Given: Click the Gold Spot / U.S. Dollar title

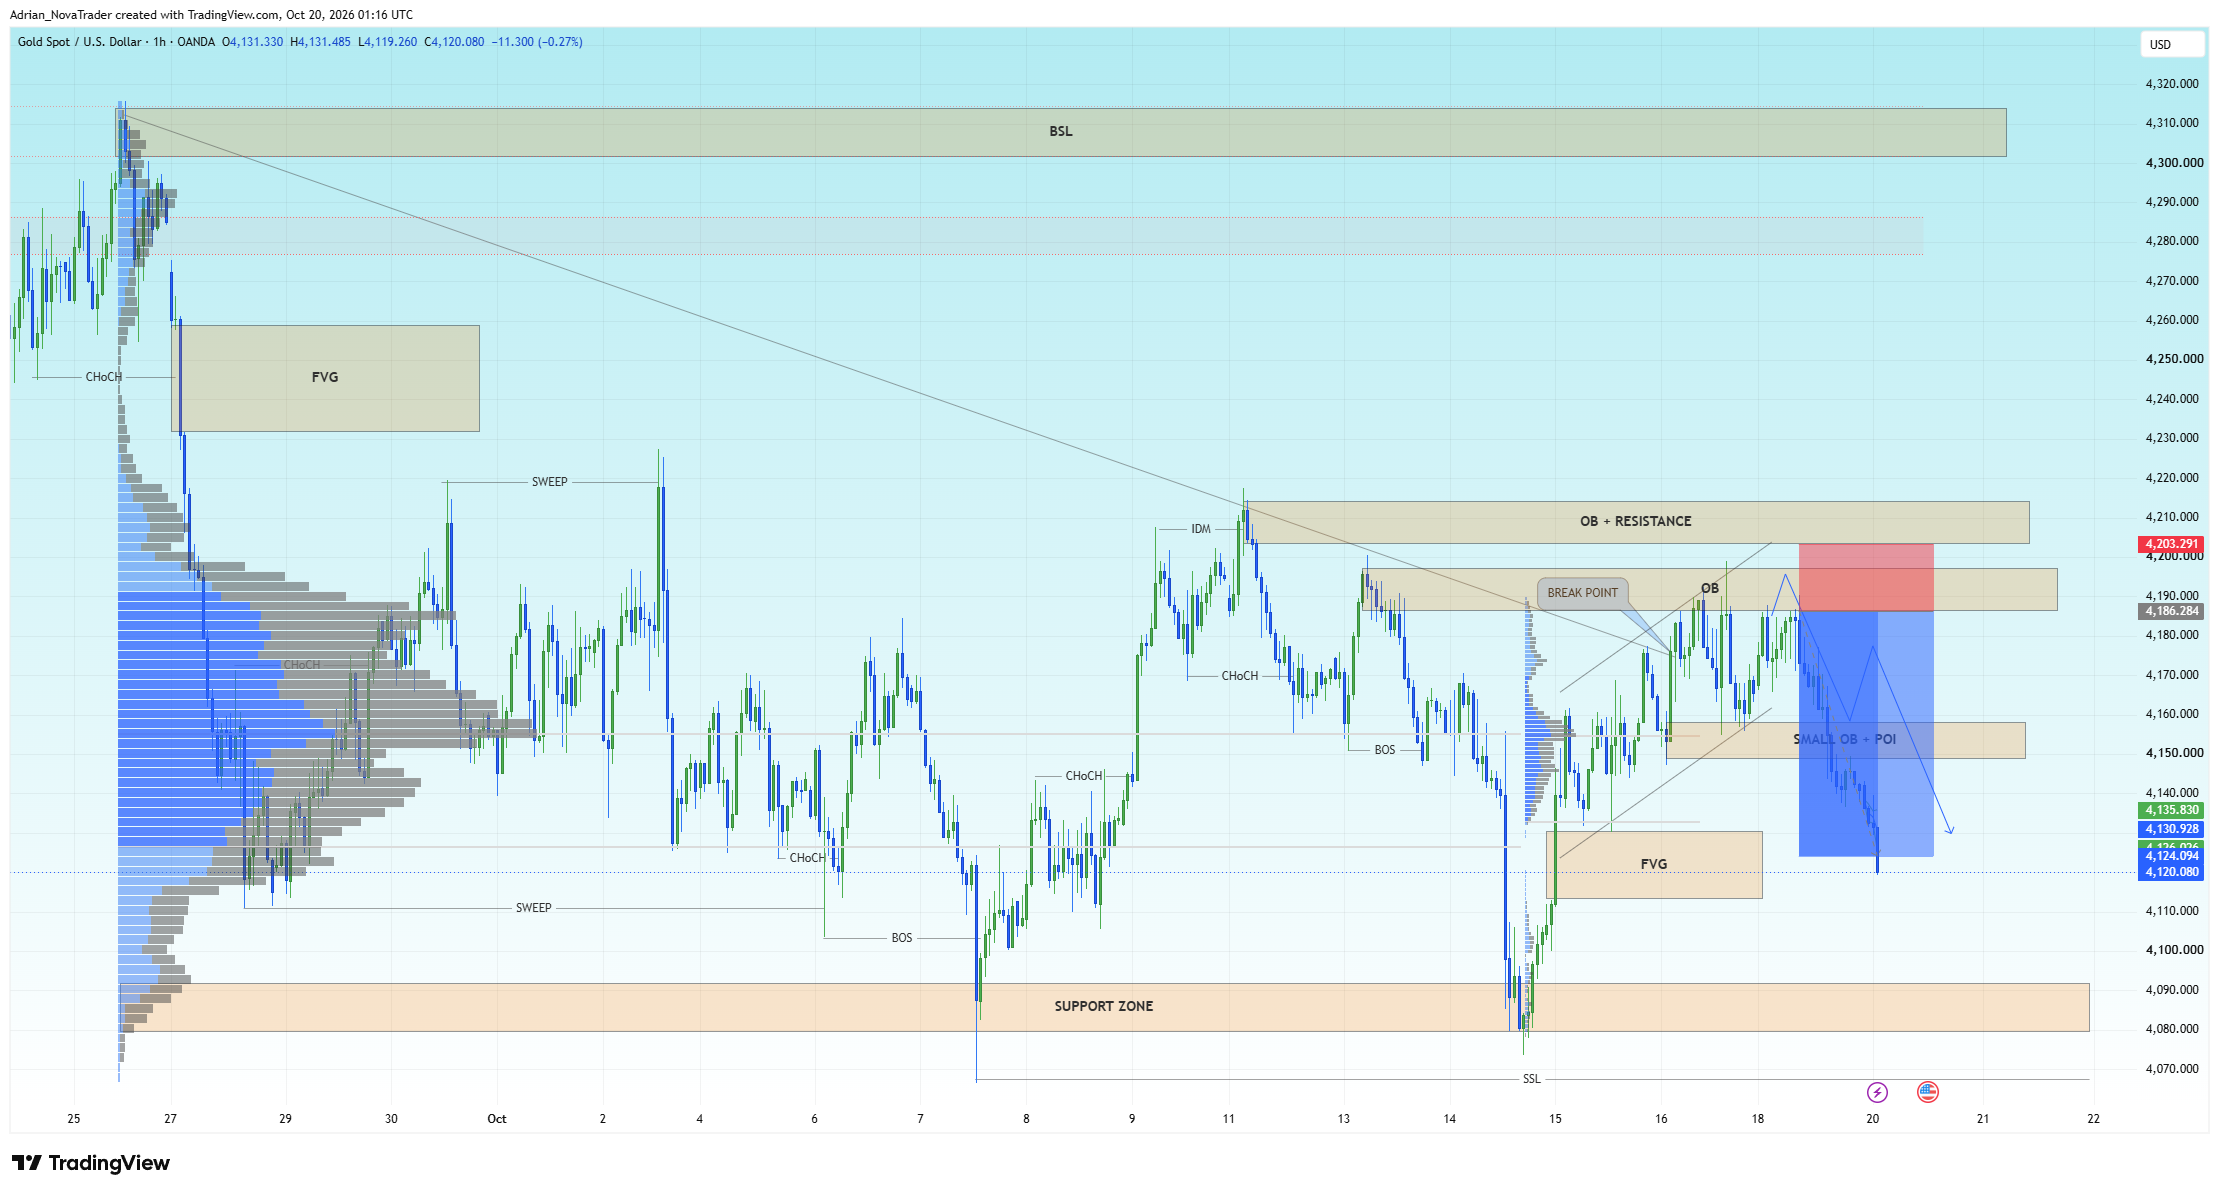Looking at the screenshot, I should coord(80,42).
